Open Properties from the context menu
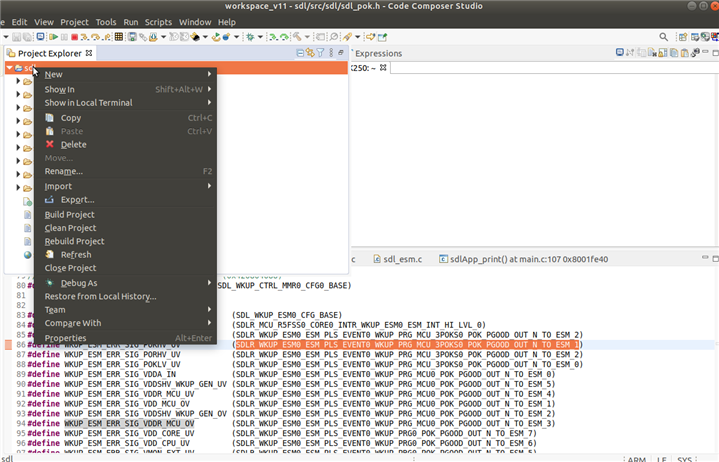The width and height of the screenshot is (719, 462). [125, 338]
